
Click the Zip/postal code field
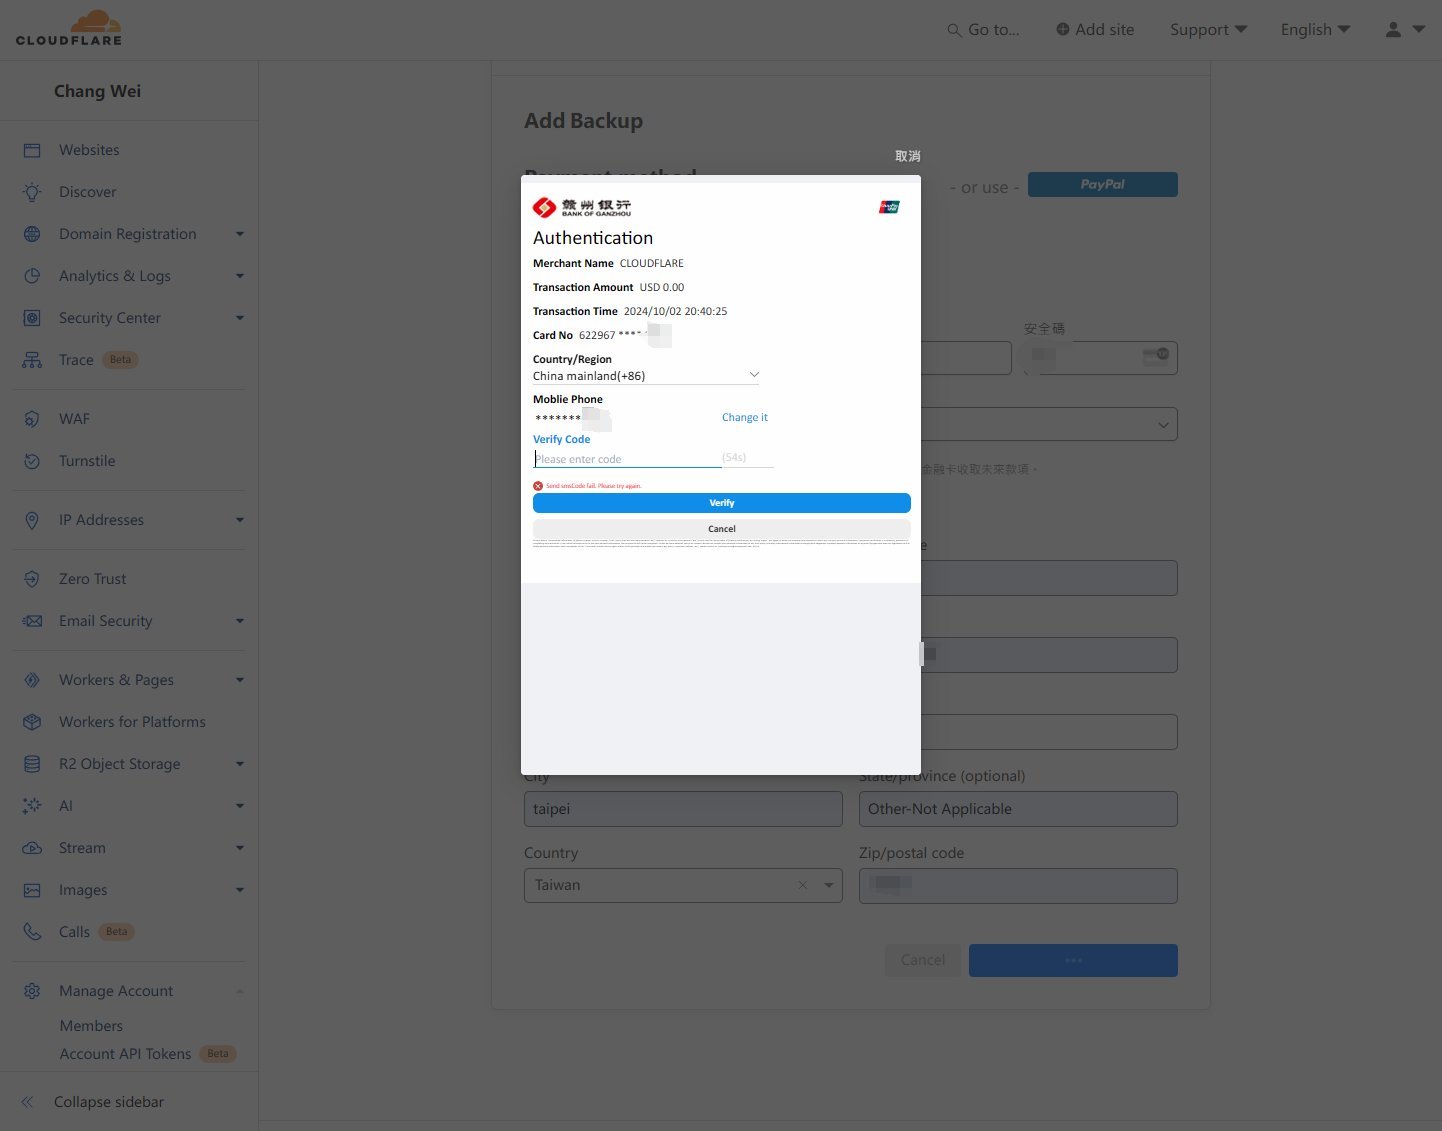coord(1018,886)
